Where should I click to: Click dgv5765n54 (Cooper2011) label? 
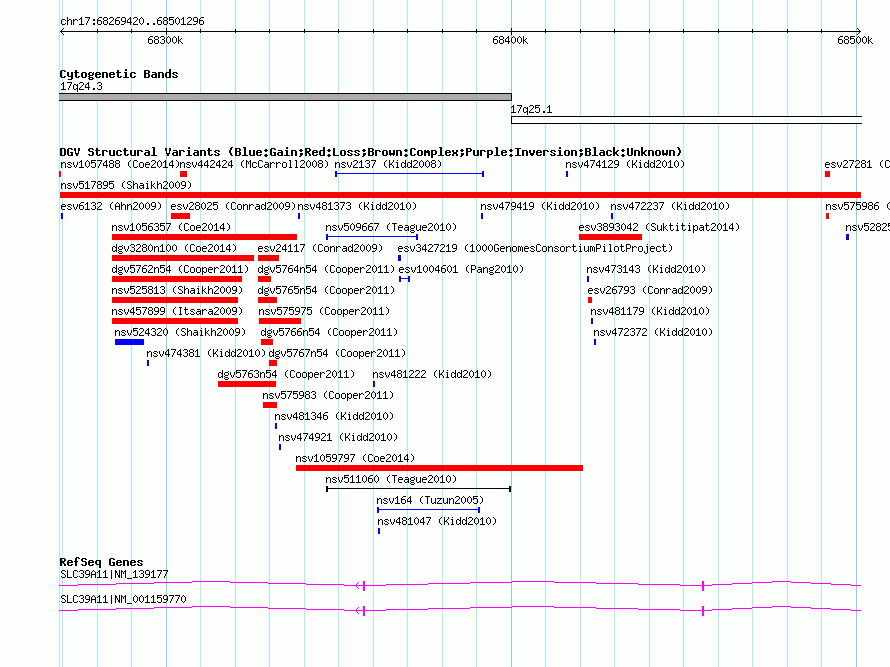pos(326,290)
